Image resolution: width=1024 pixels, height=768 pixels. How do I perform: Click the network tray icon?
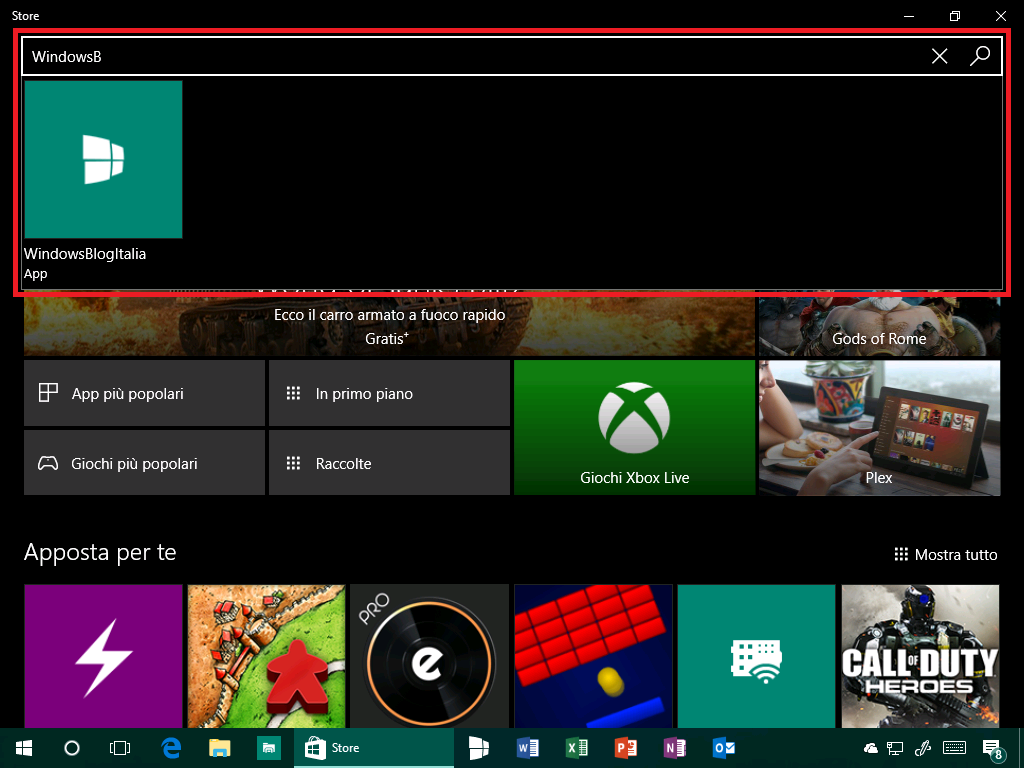895,748
